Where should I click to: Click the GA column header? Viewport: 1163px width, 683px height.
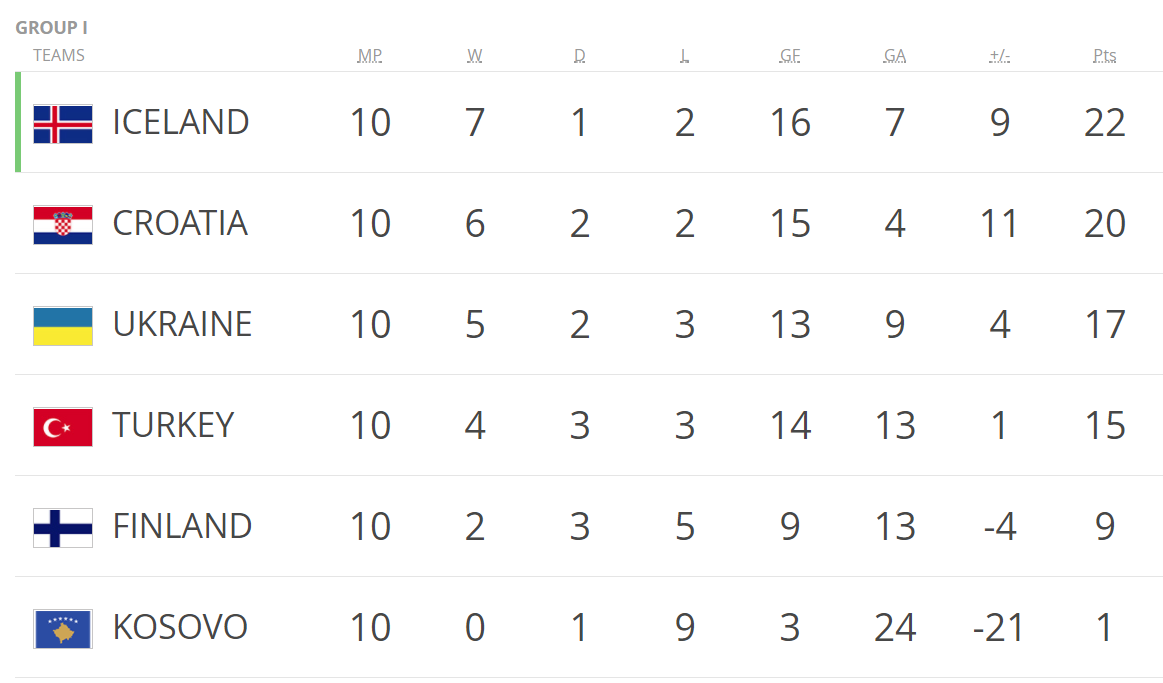click(x=895, y=56)
